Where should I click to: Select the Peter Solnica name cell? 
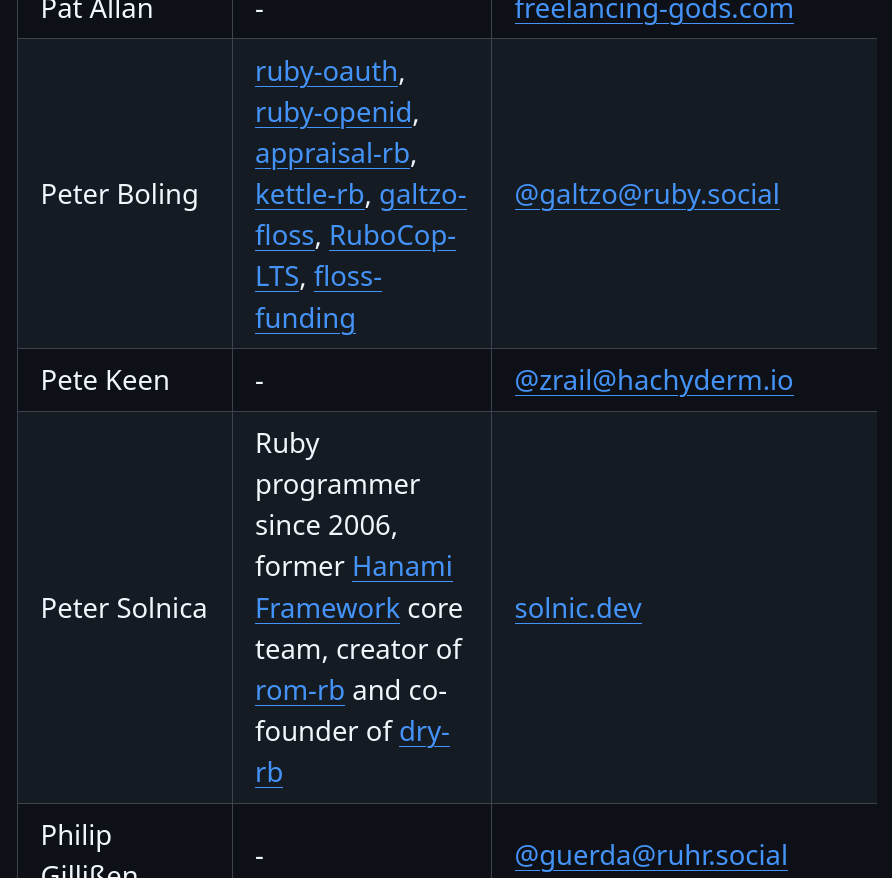(124, 608)
